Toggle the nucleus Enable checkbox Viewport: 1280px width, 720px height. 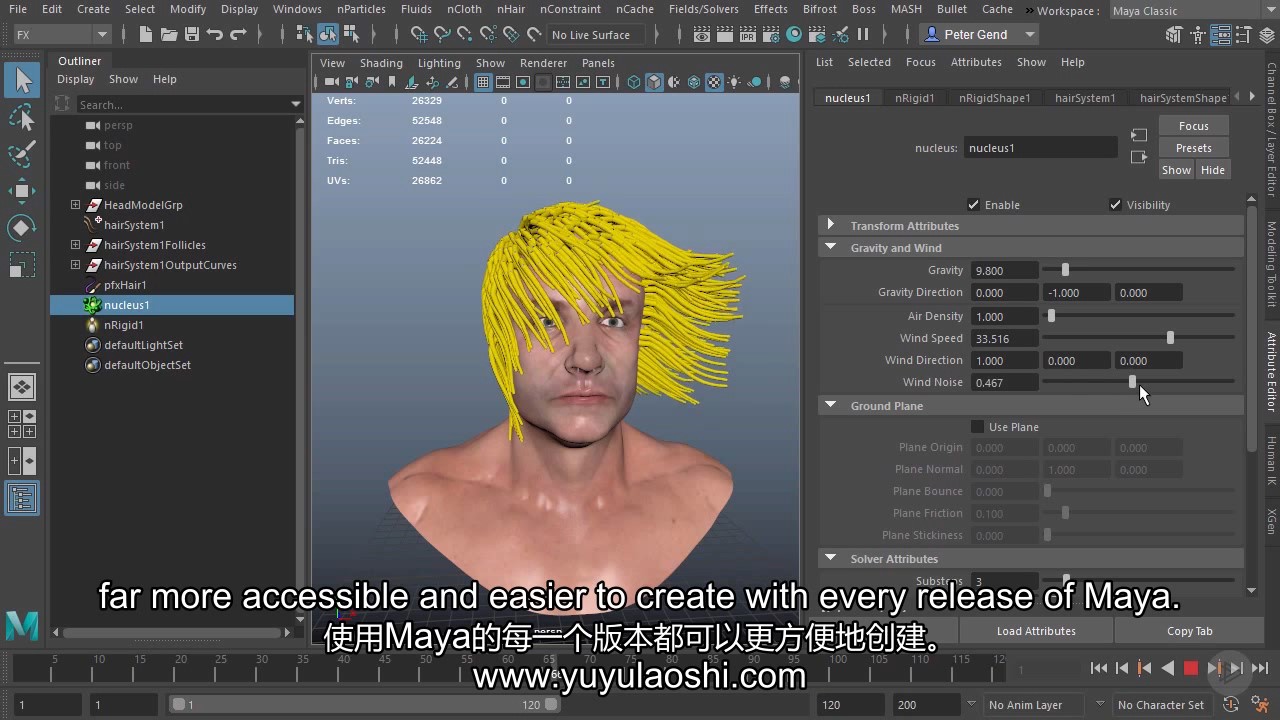point(974,205)
